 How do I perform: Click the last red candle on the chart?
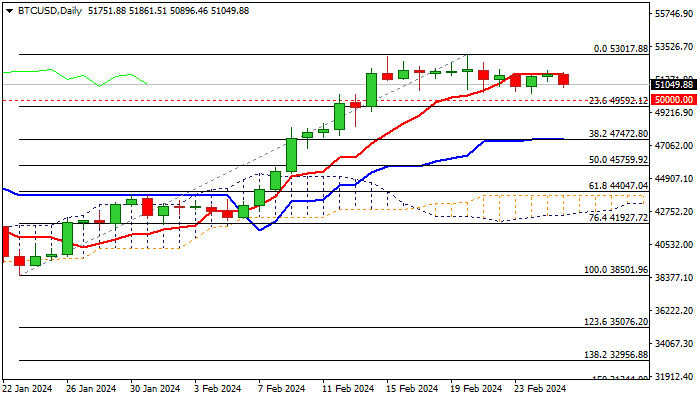563,79
